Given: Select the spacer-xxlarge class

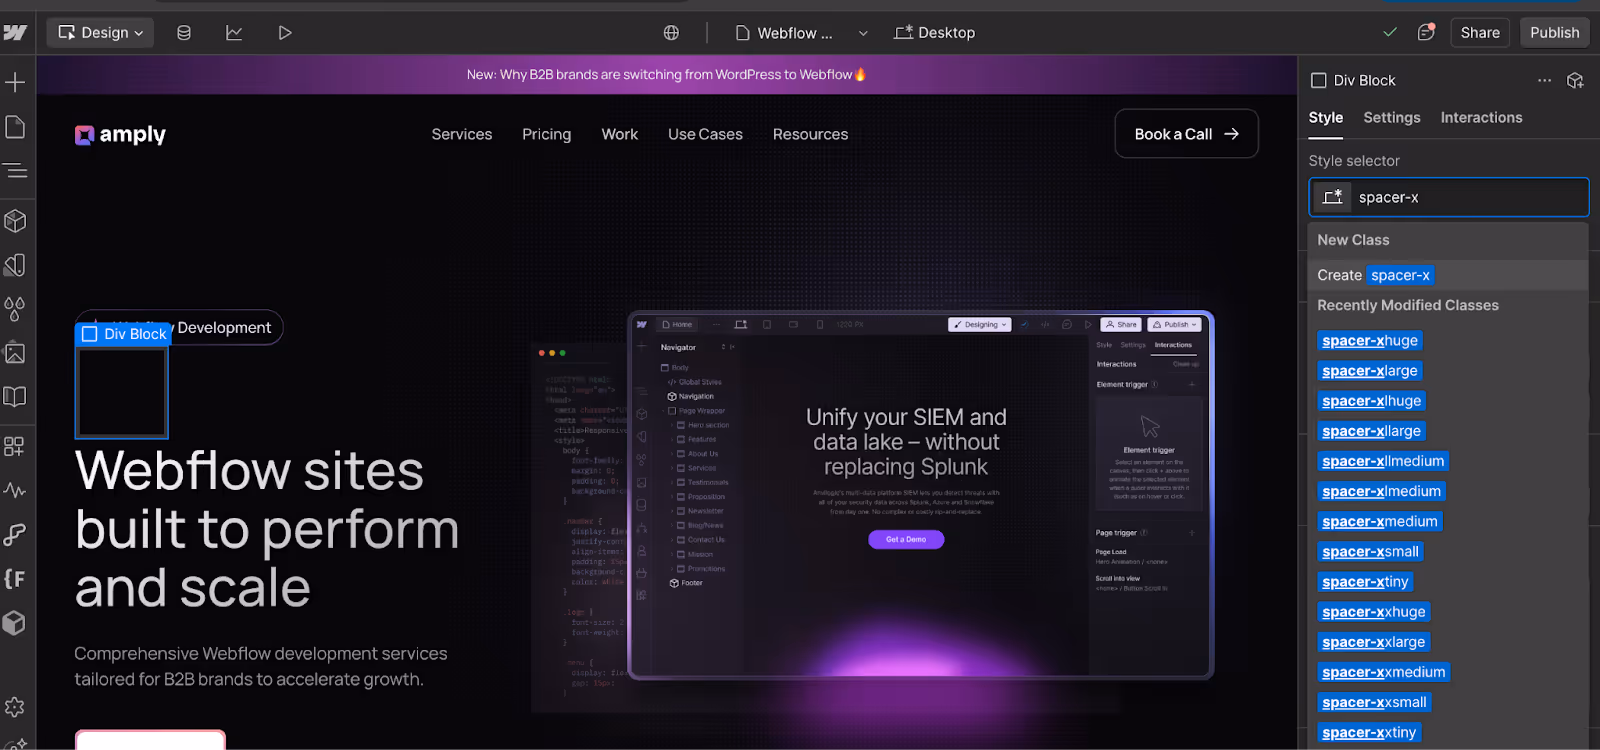Looking at the screenshot, I should coord(1374,642).
